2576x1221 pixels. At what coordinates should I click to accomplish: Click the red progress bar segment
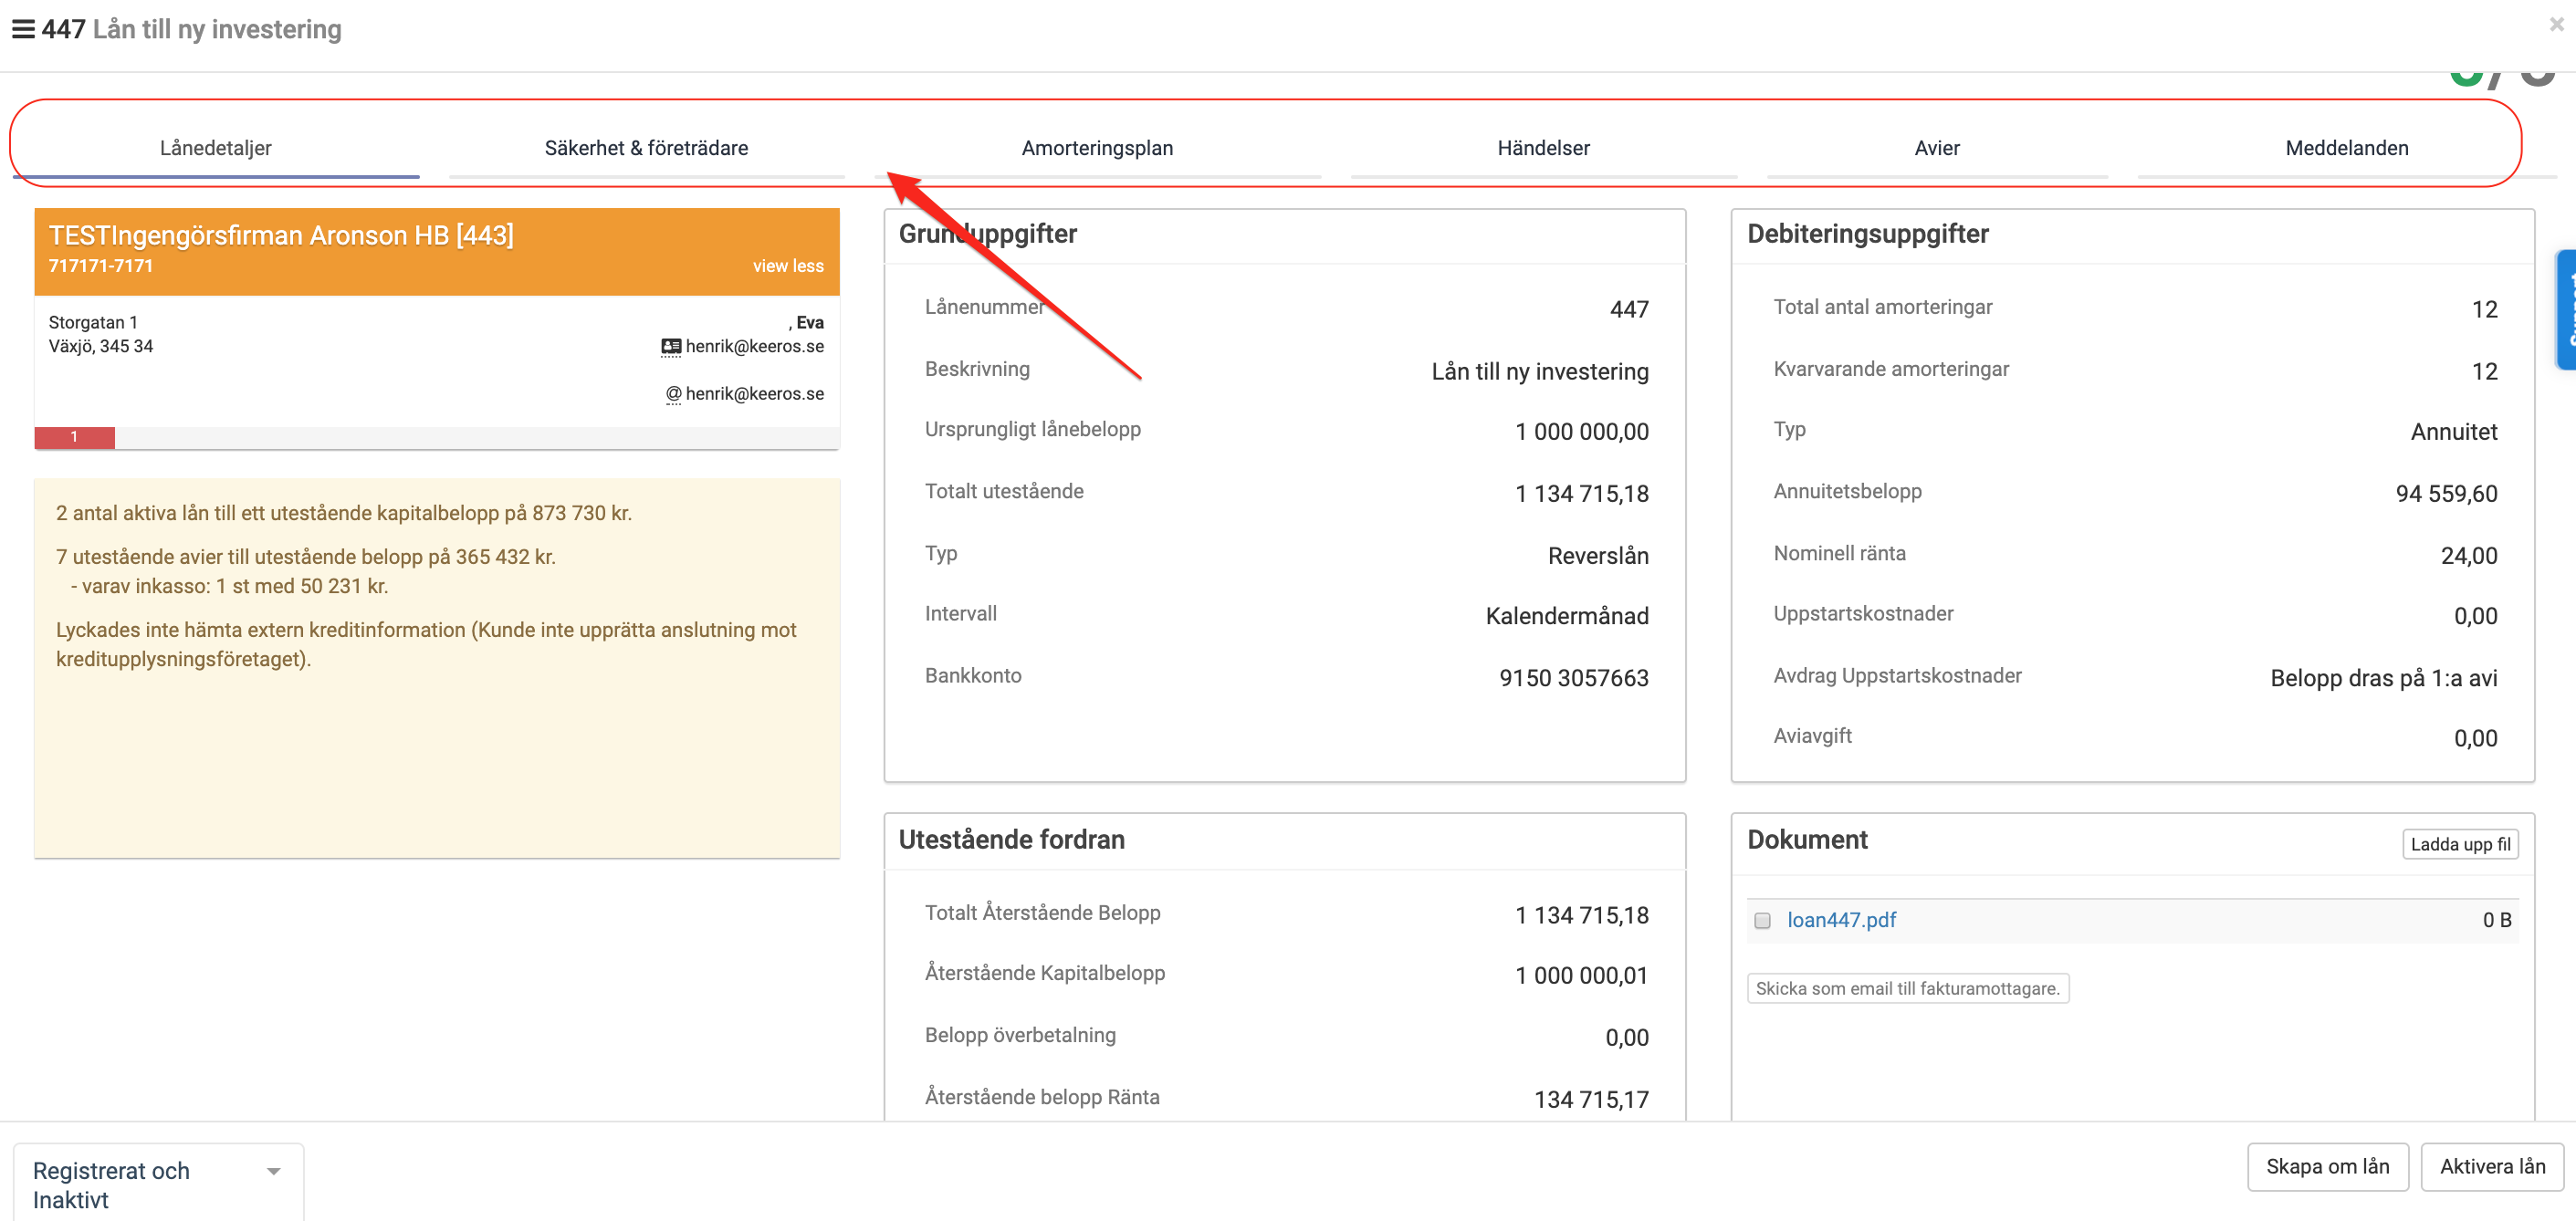[74, 437]
